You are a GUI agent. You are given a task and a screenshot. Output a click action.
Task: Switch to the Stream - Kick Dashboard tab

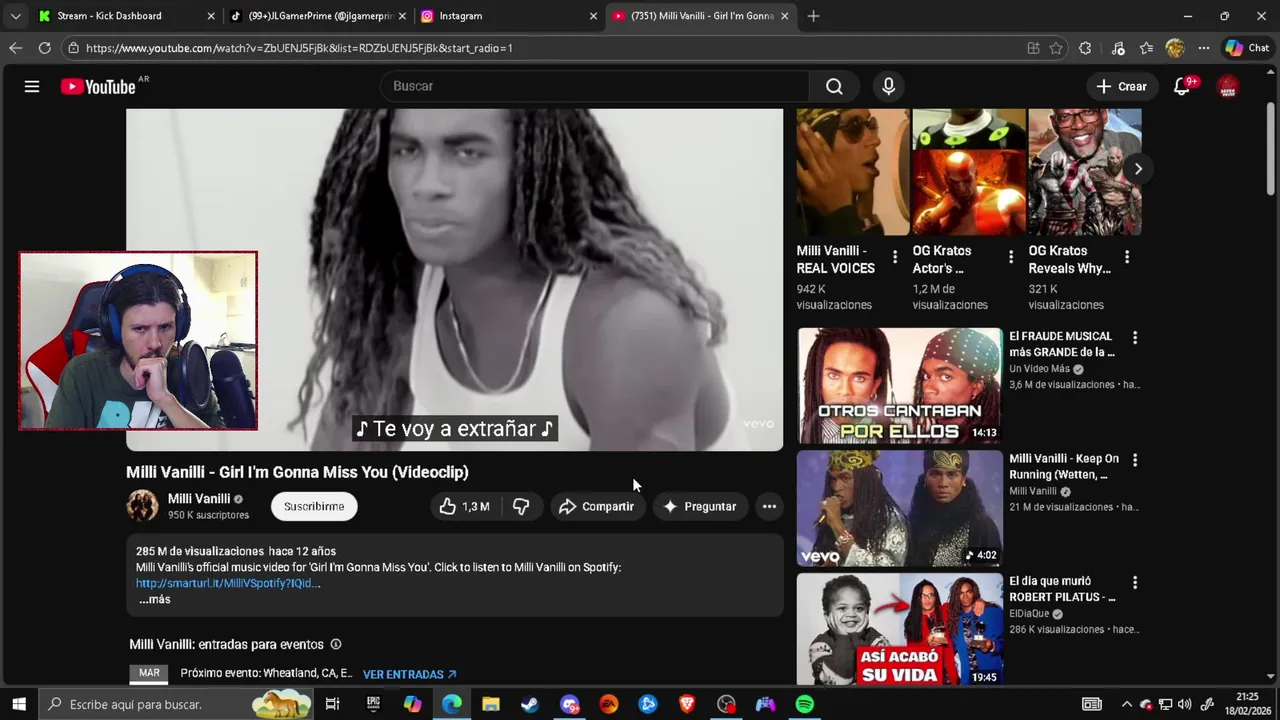[x=125, y=16]
